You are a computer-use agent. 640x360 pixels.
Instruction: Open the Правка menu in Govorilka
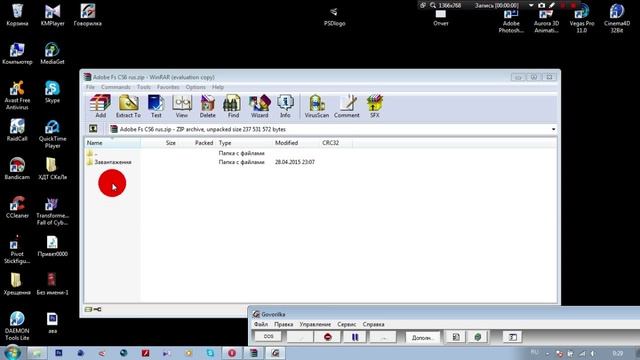coord(284,324)
